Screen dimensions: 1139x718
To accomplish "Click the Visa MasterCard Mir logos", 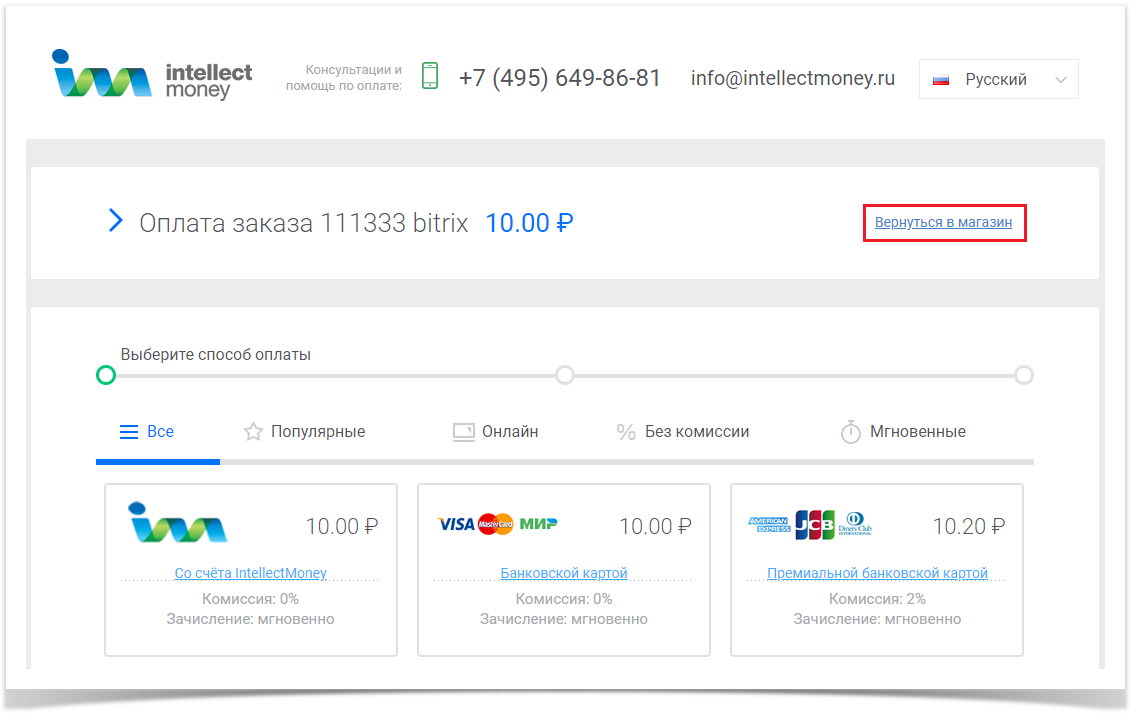I will click(x=497, y=524).
